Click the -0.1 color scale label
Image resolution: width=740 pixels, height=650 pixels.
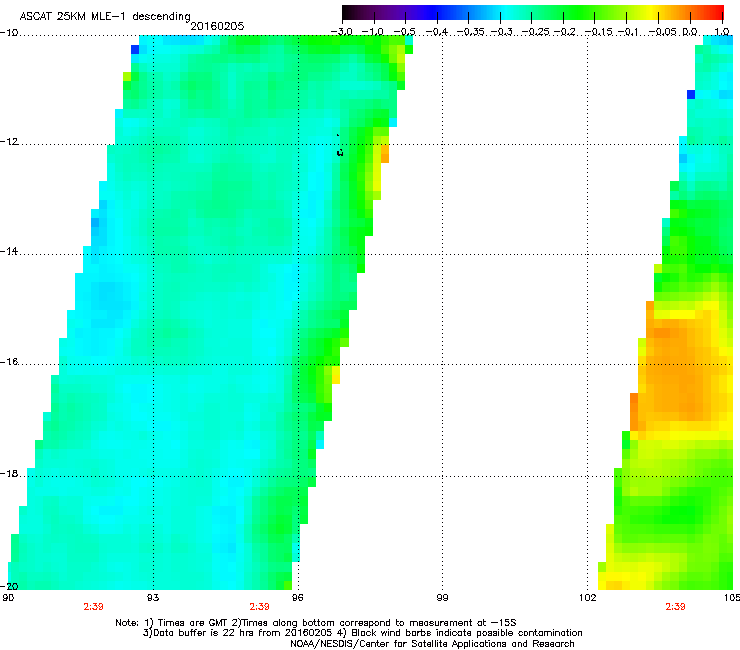(628, 32)
